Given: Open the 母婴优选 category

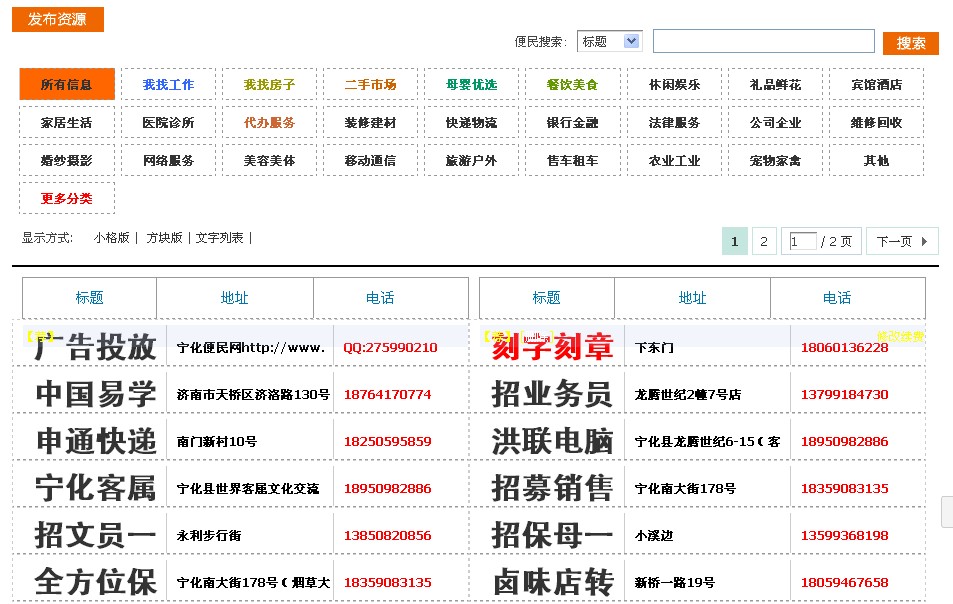Looking at the screenshot, I should pos(471,84).
